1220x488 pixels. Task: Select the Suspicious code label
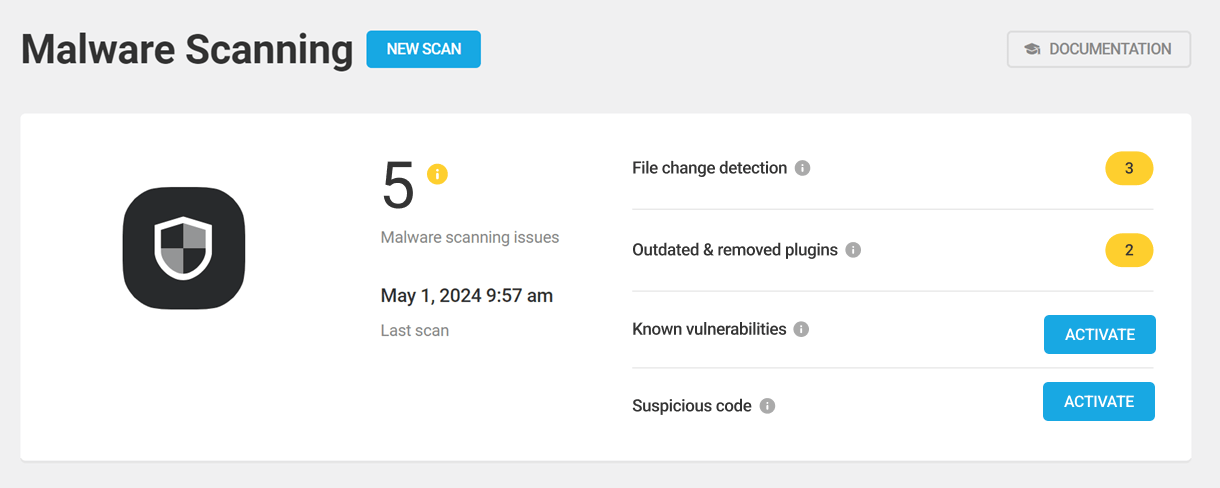click(x=692, y=406)
